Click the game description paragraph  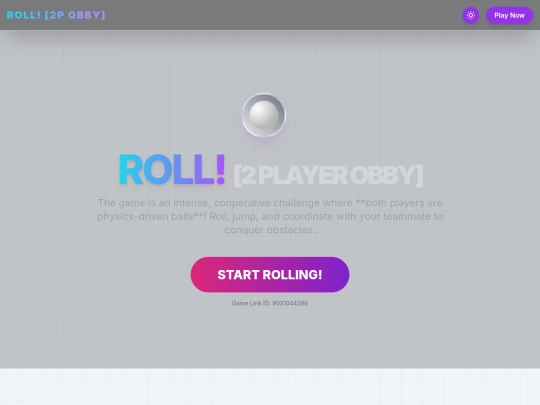[270, 216]
